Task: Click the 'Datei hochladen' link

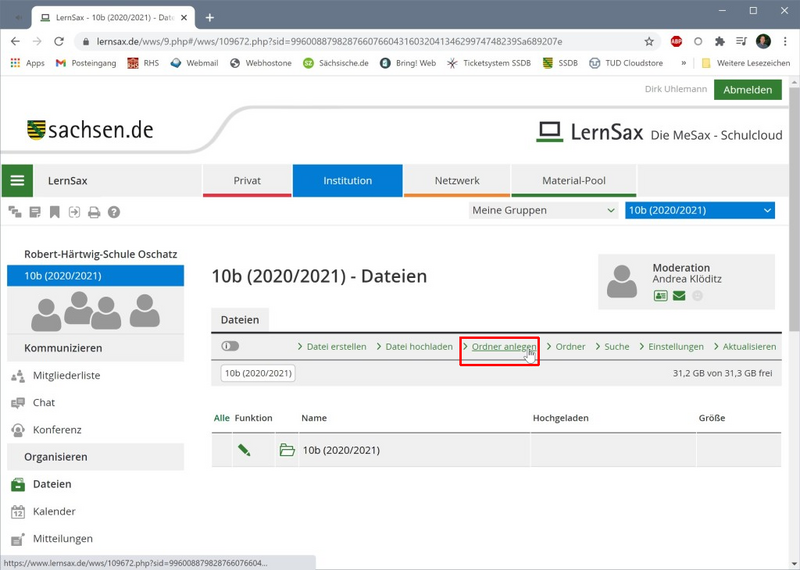Action: [419, 346]
